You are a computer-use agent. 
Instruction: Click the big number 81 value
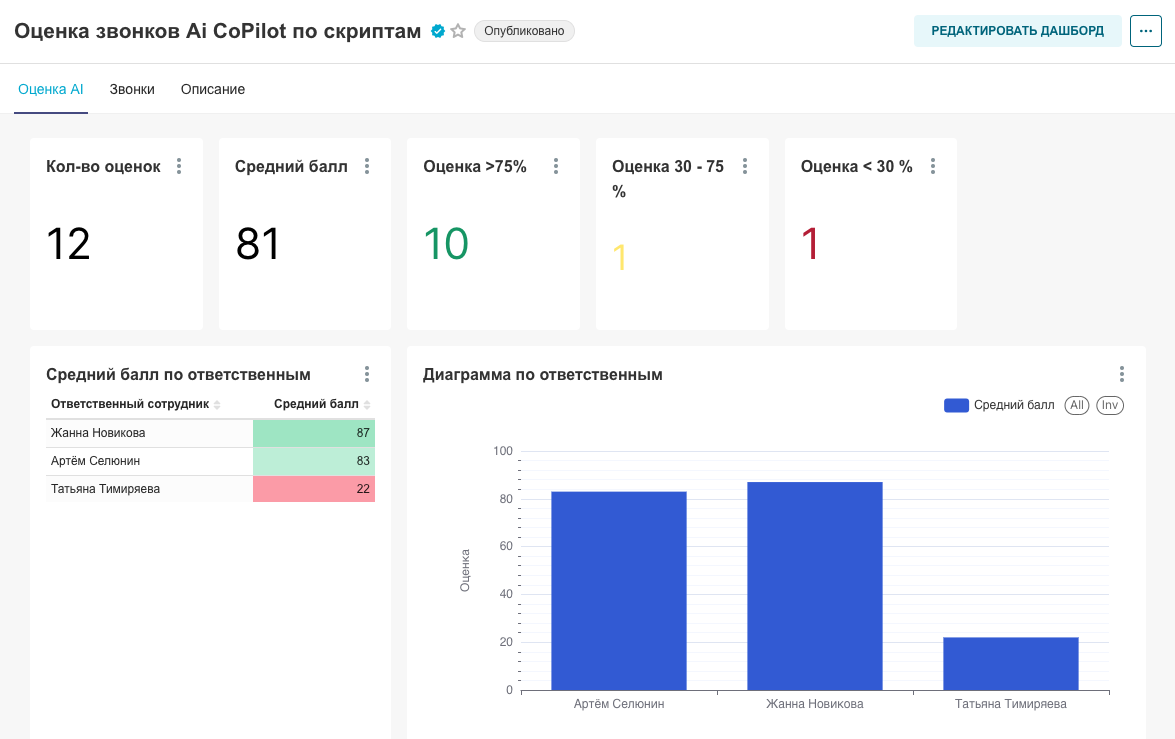(x=258, y=244)
